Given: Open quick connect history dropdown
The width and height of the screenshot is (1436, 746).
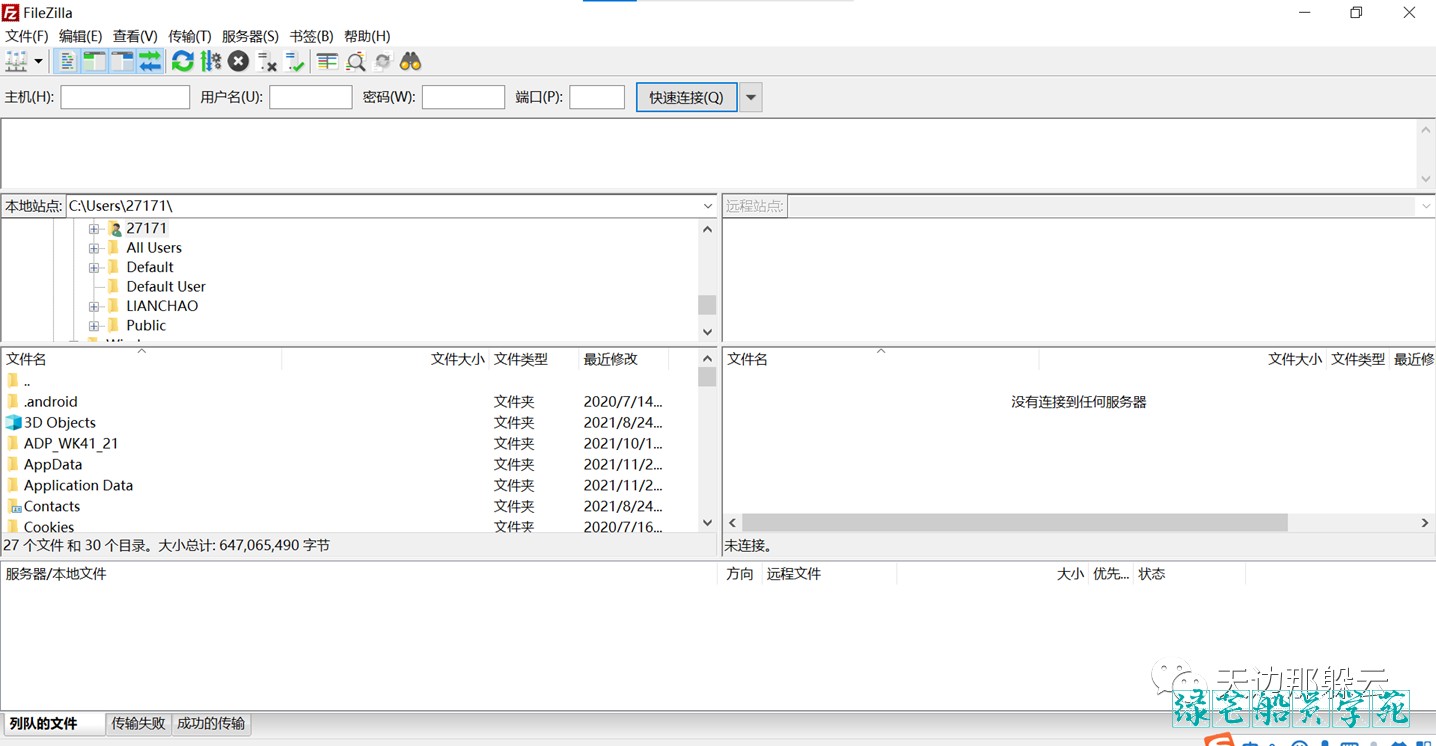Looking at the screenshot, I should (750, 97).
